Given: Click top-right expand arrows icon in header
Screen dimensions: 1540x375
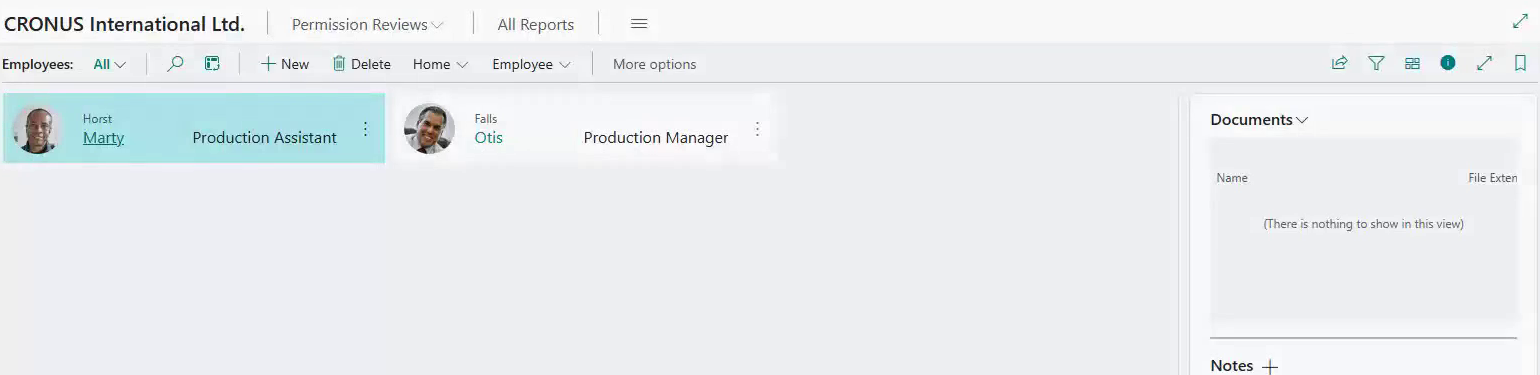Looking at the screenshot, I should [1520, 20].
